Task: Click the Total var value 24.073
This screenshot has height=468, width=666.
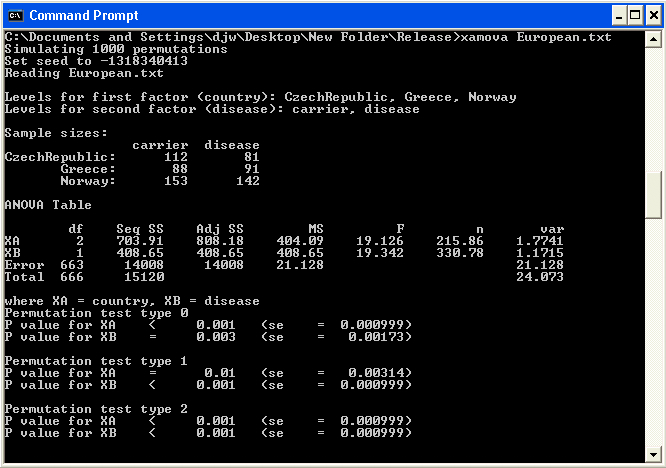Action: point(540,277)
